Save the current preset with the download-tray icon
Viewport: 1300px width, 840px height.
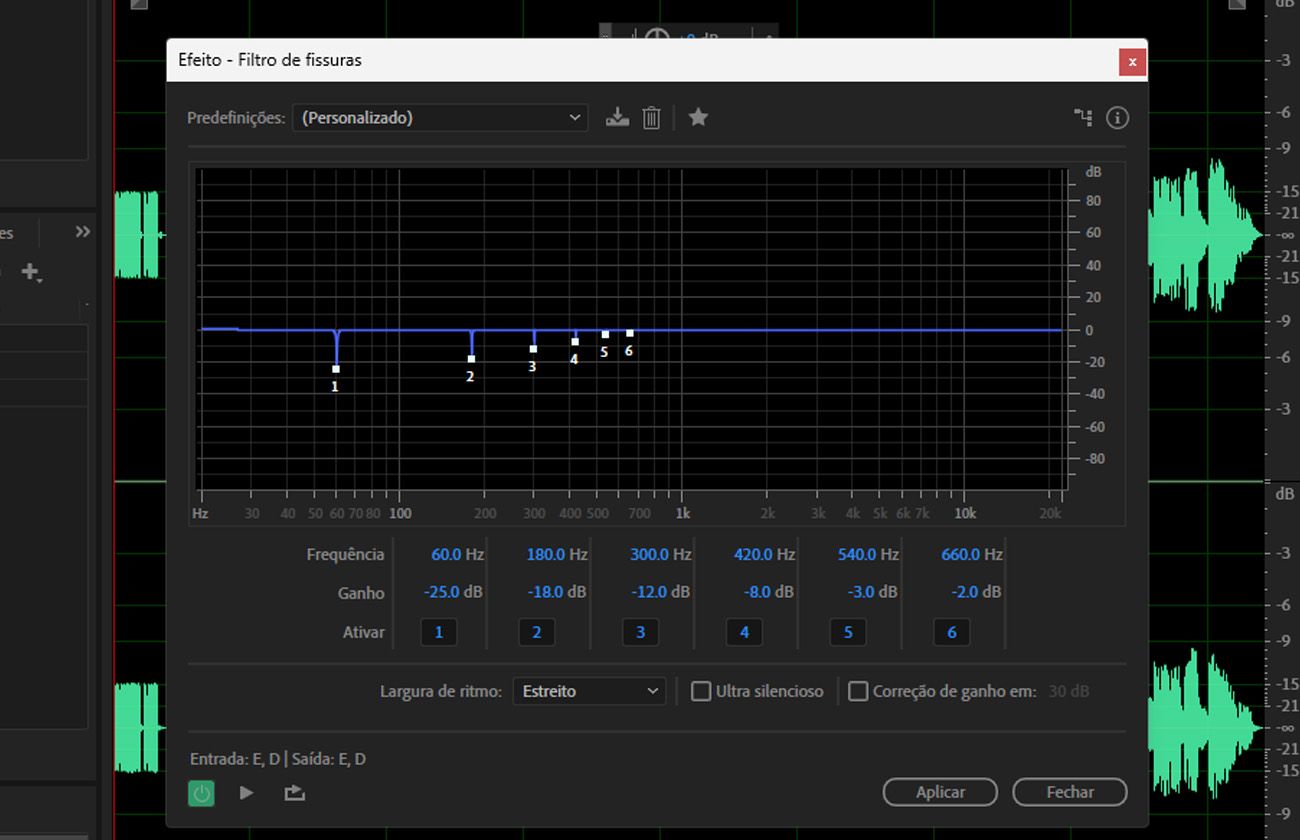(618, 117)
